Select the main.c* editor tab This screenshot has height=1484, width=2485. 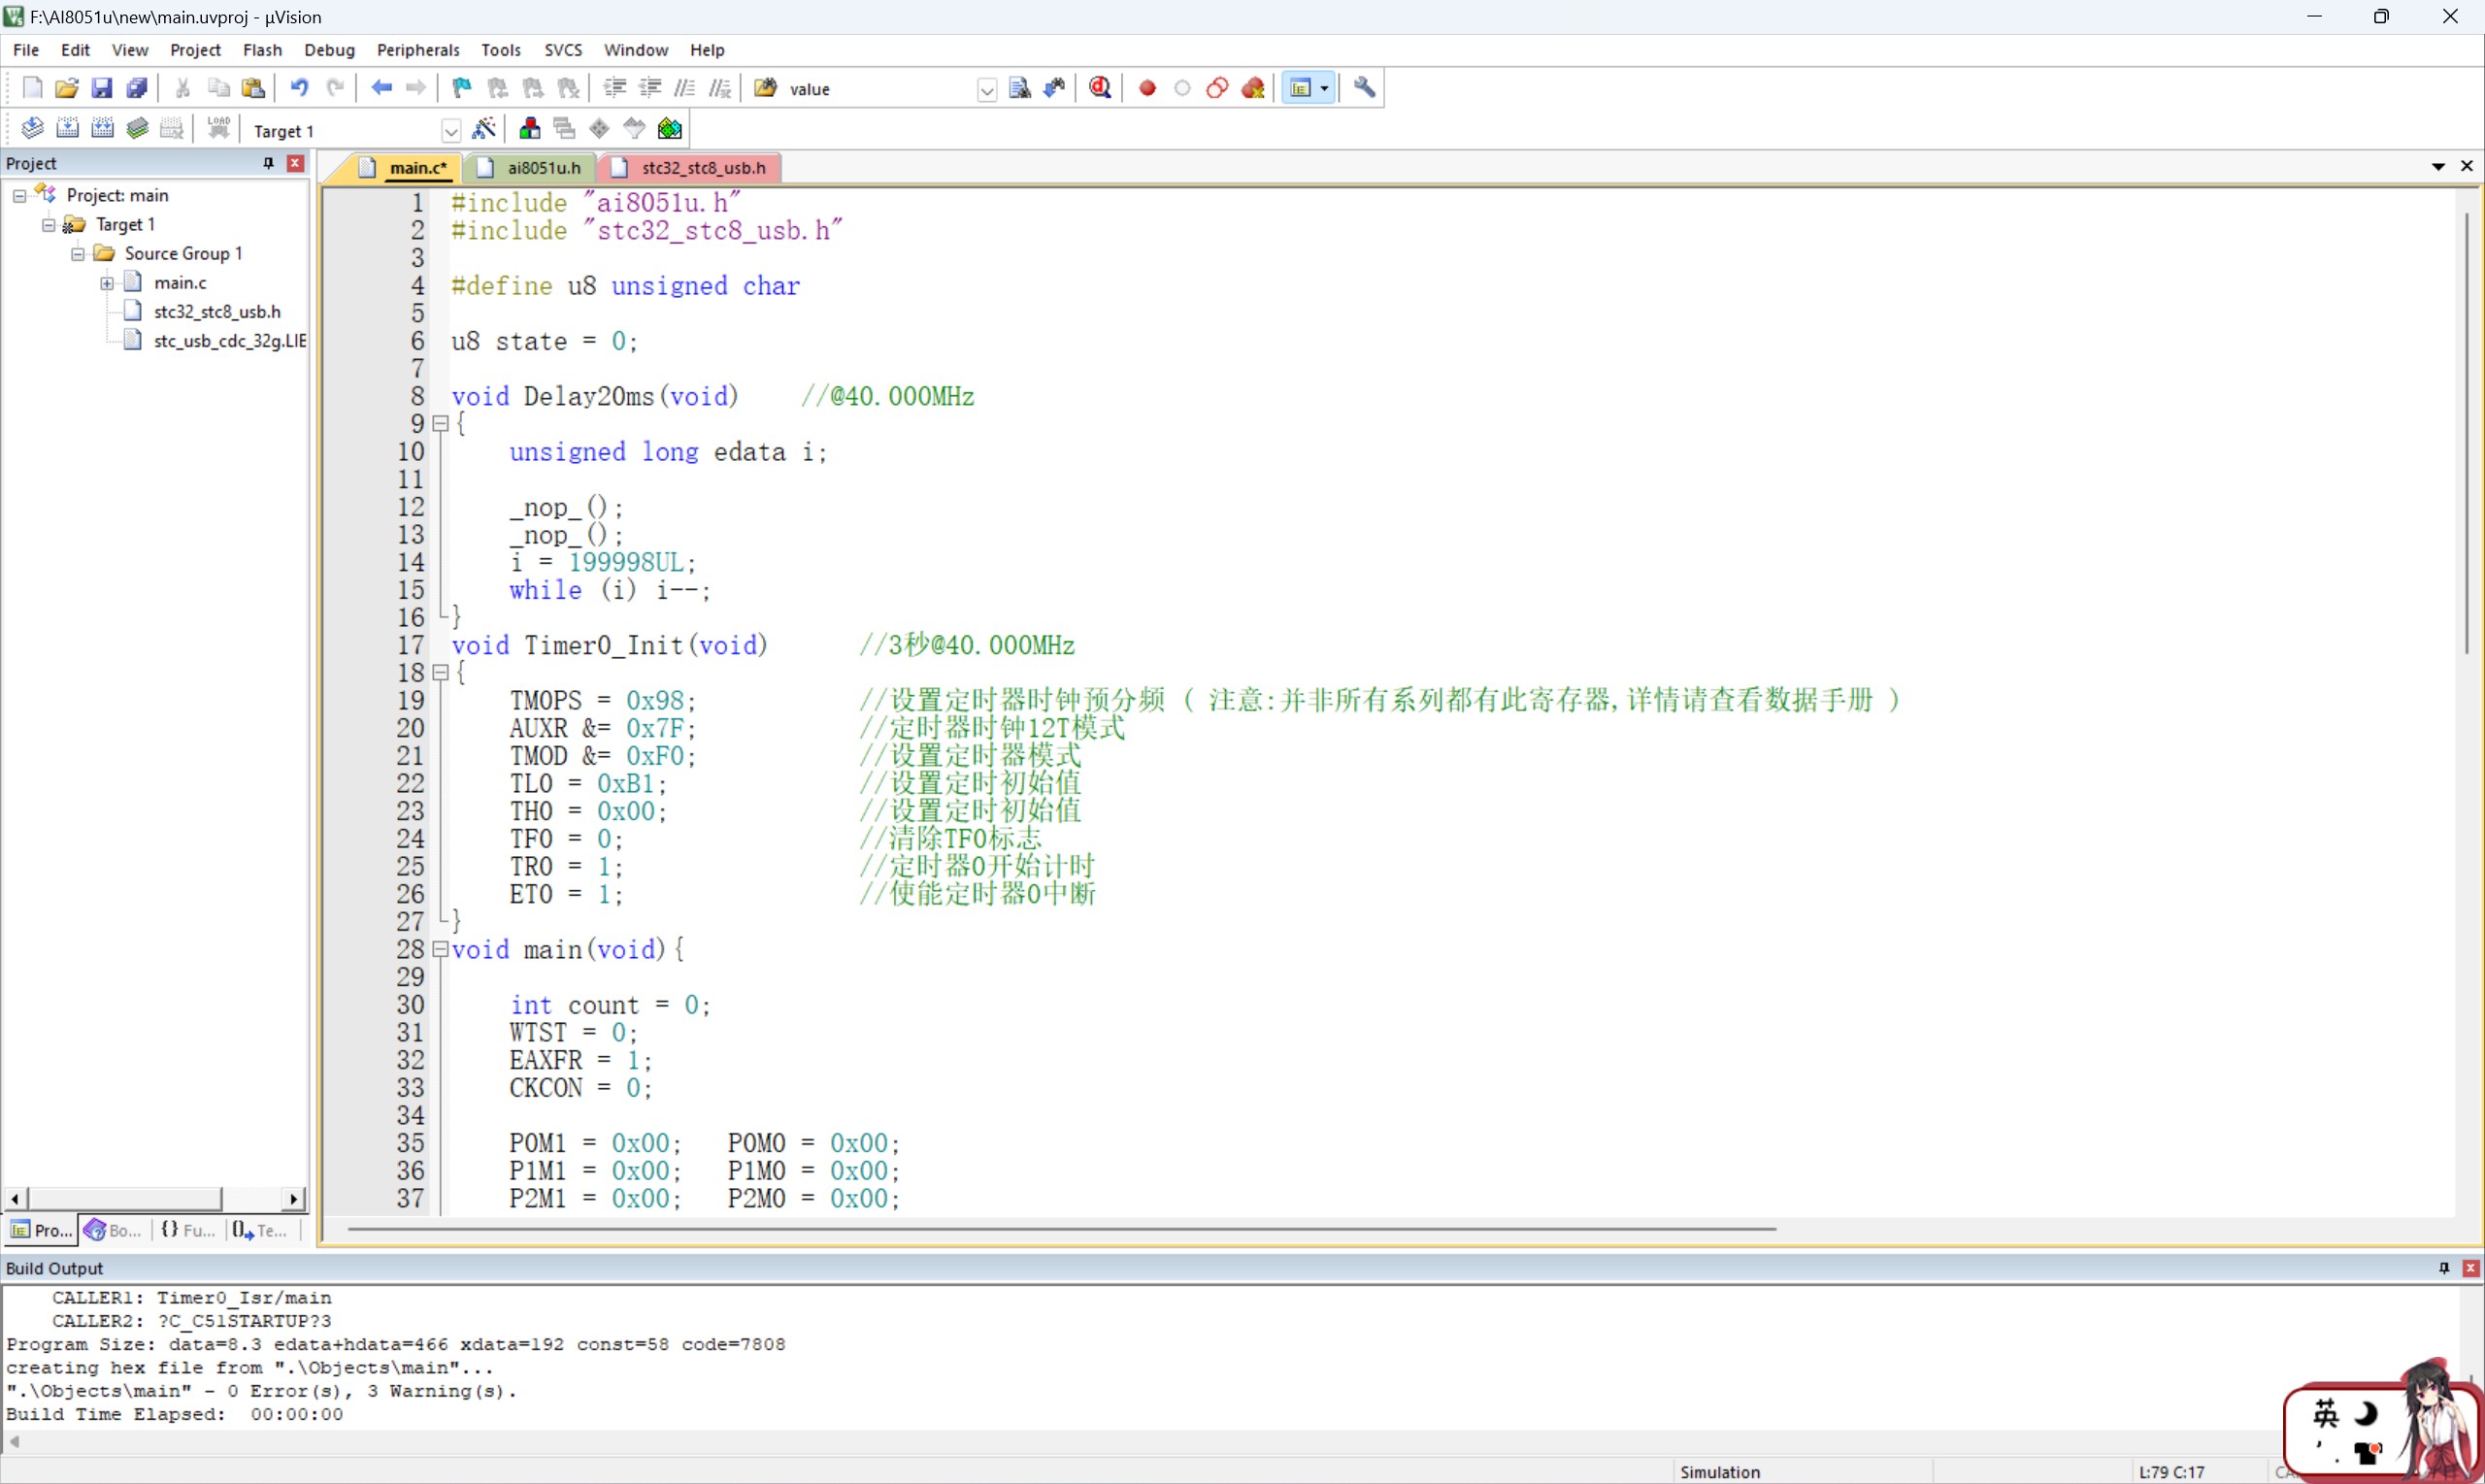(x=405, y=168)
